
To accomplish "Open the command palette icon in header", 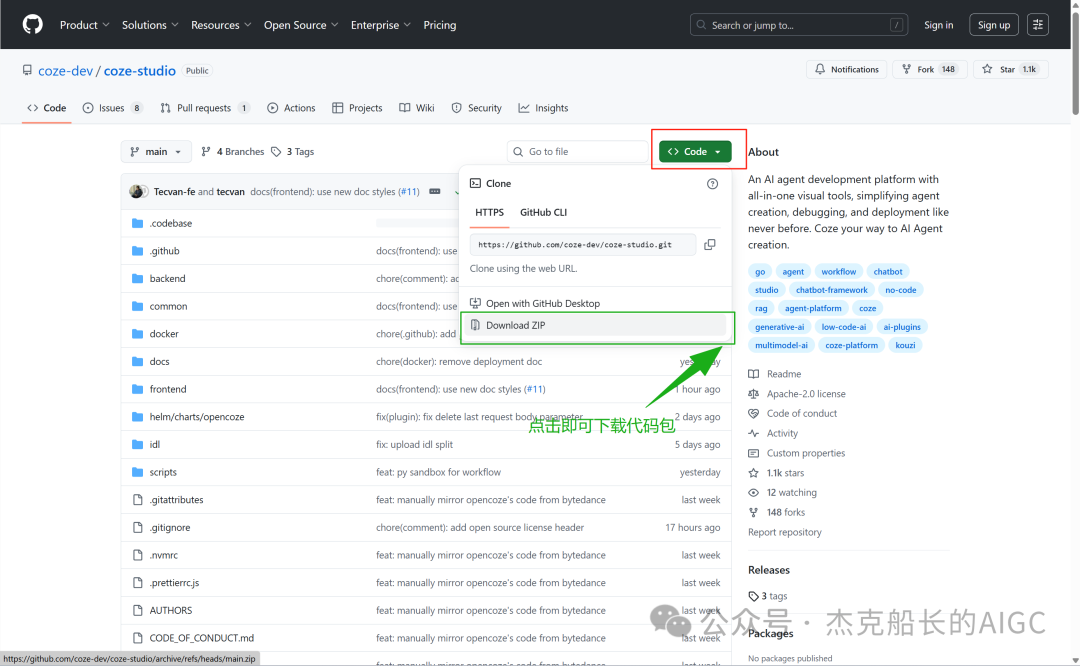I will 1038,25.
